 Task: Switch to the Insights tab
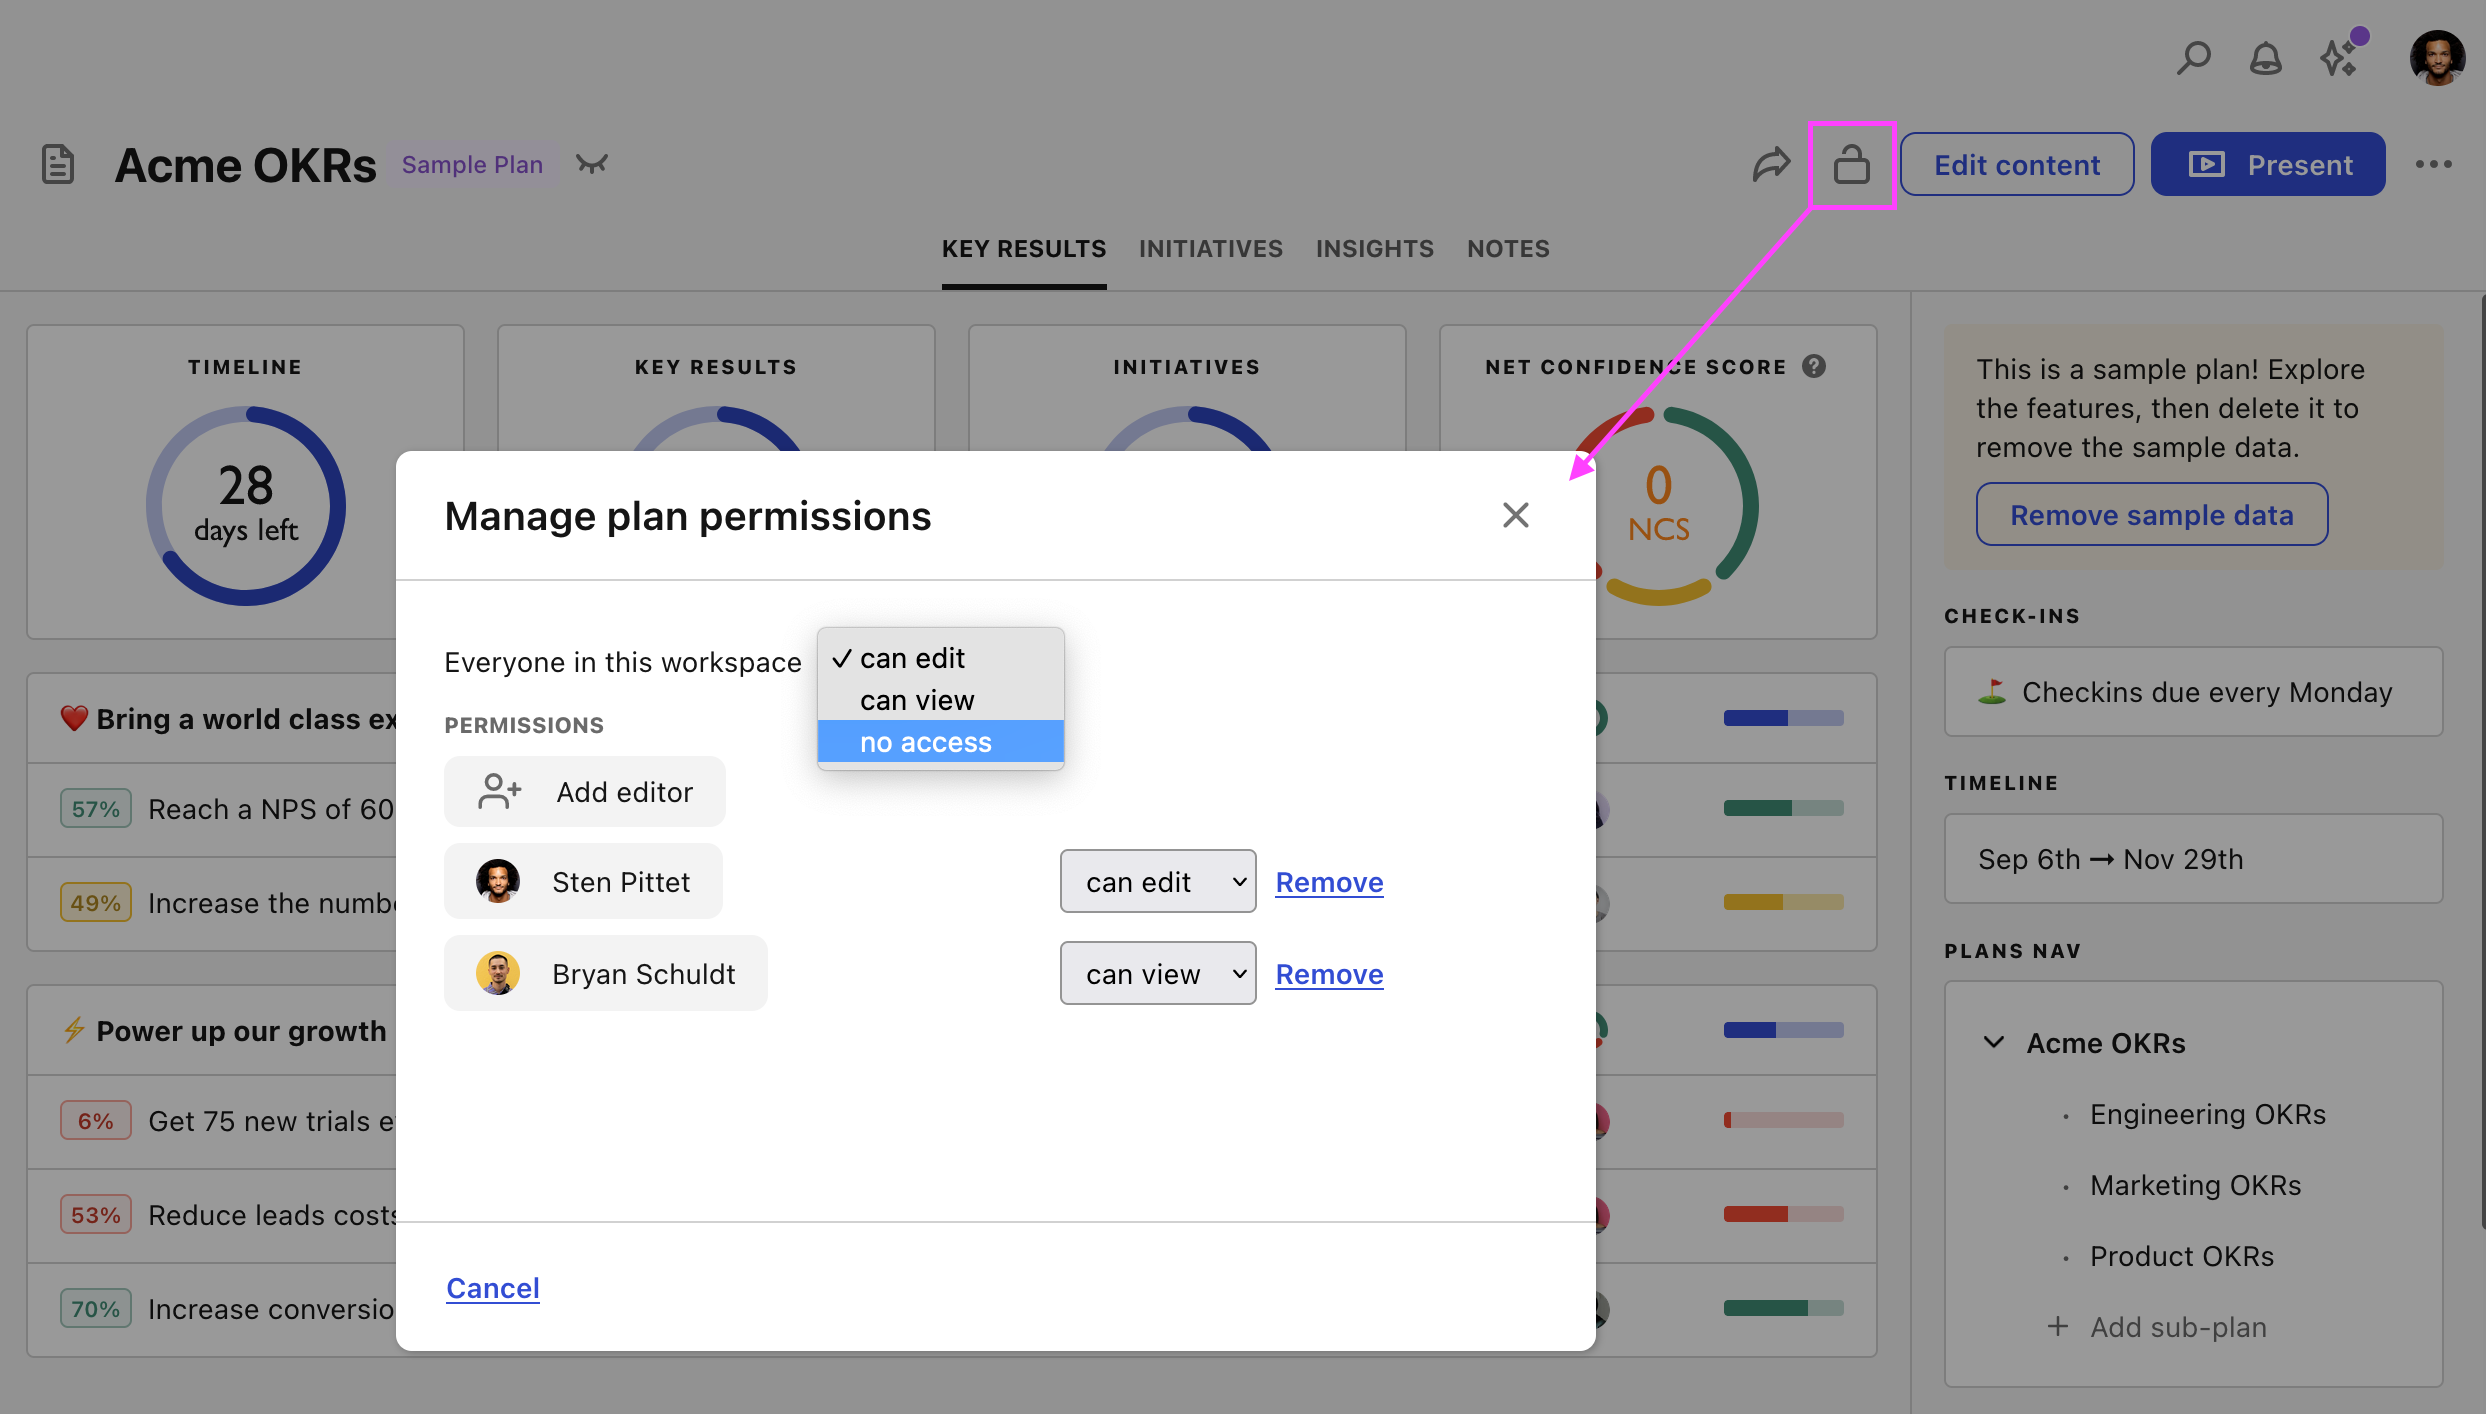pyautogui.click(x=1374, y=249)
